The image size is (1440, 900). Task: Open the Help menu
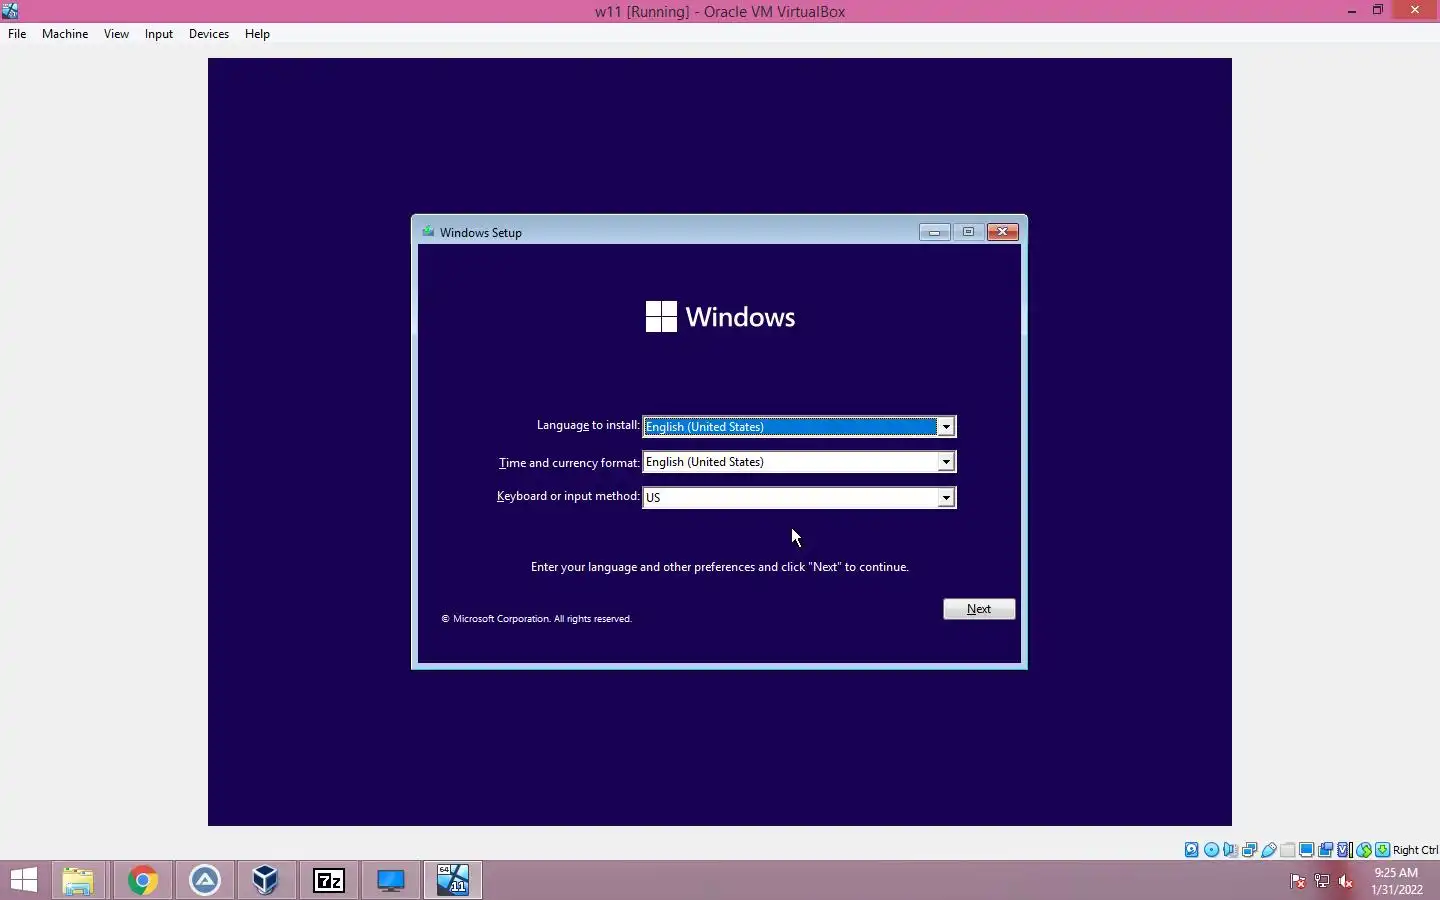point(257,34)
